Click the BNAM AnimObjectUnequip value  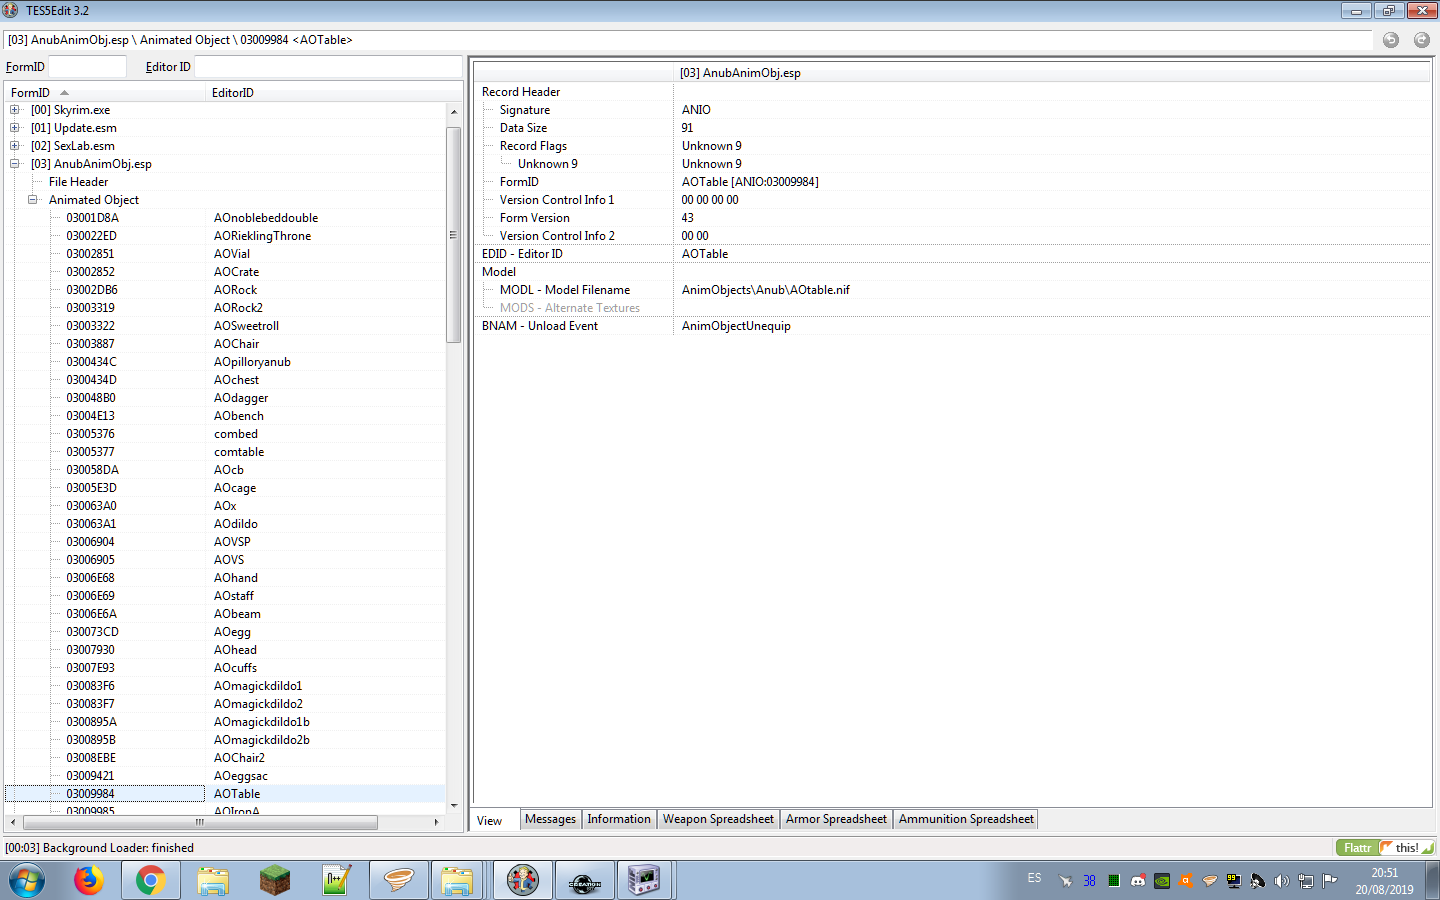(x=1052, y=326)
